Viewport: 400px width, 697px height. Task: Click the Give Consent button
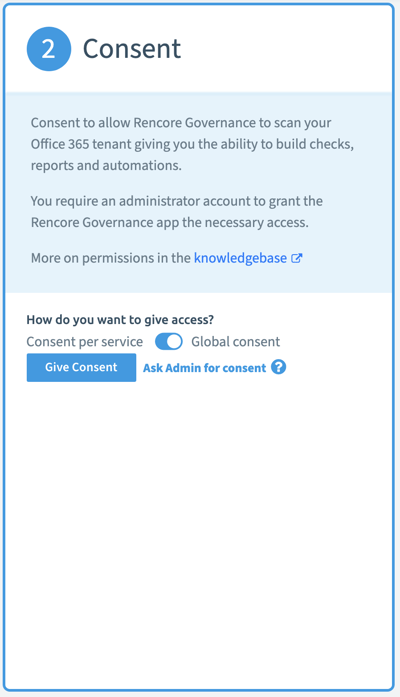(x=81, y=368)
